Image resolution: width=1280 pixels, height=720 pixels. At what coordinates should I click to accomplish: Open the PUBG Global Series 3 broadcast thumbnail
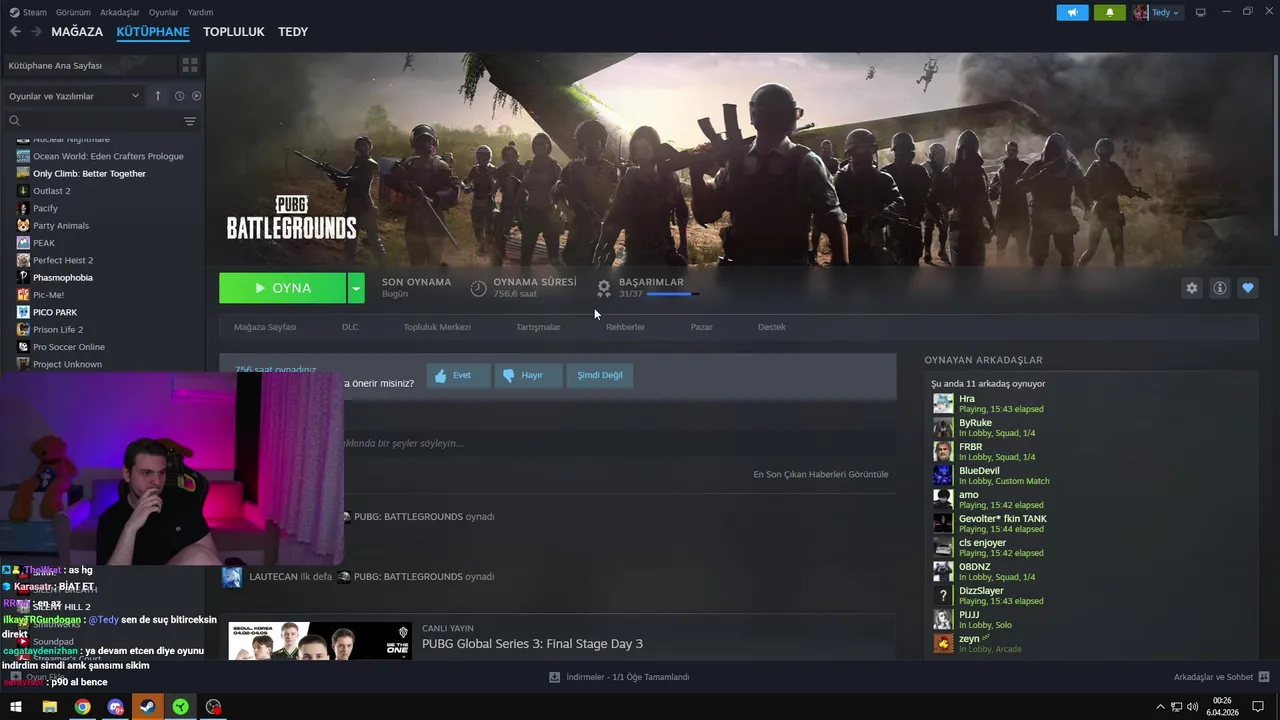point(320,641)
